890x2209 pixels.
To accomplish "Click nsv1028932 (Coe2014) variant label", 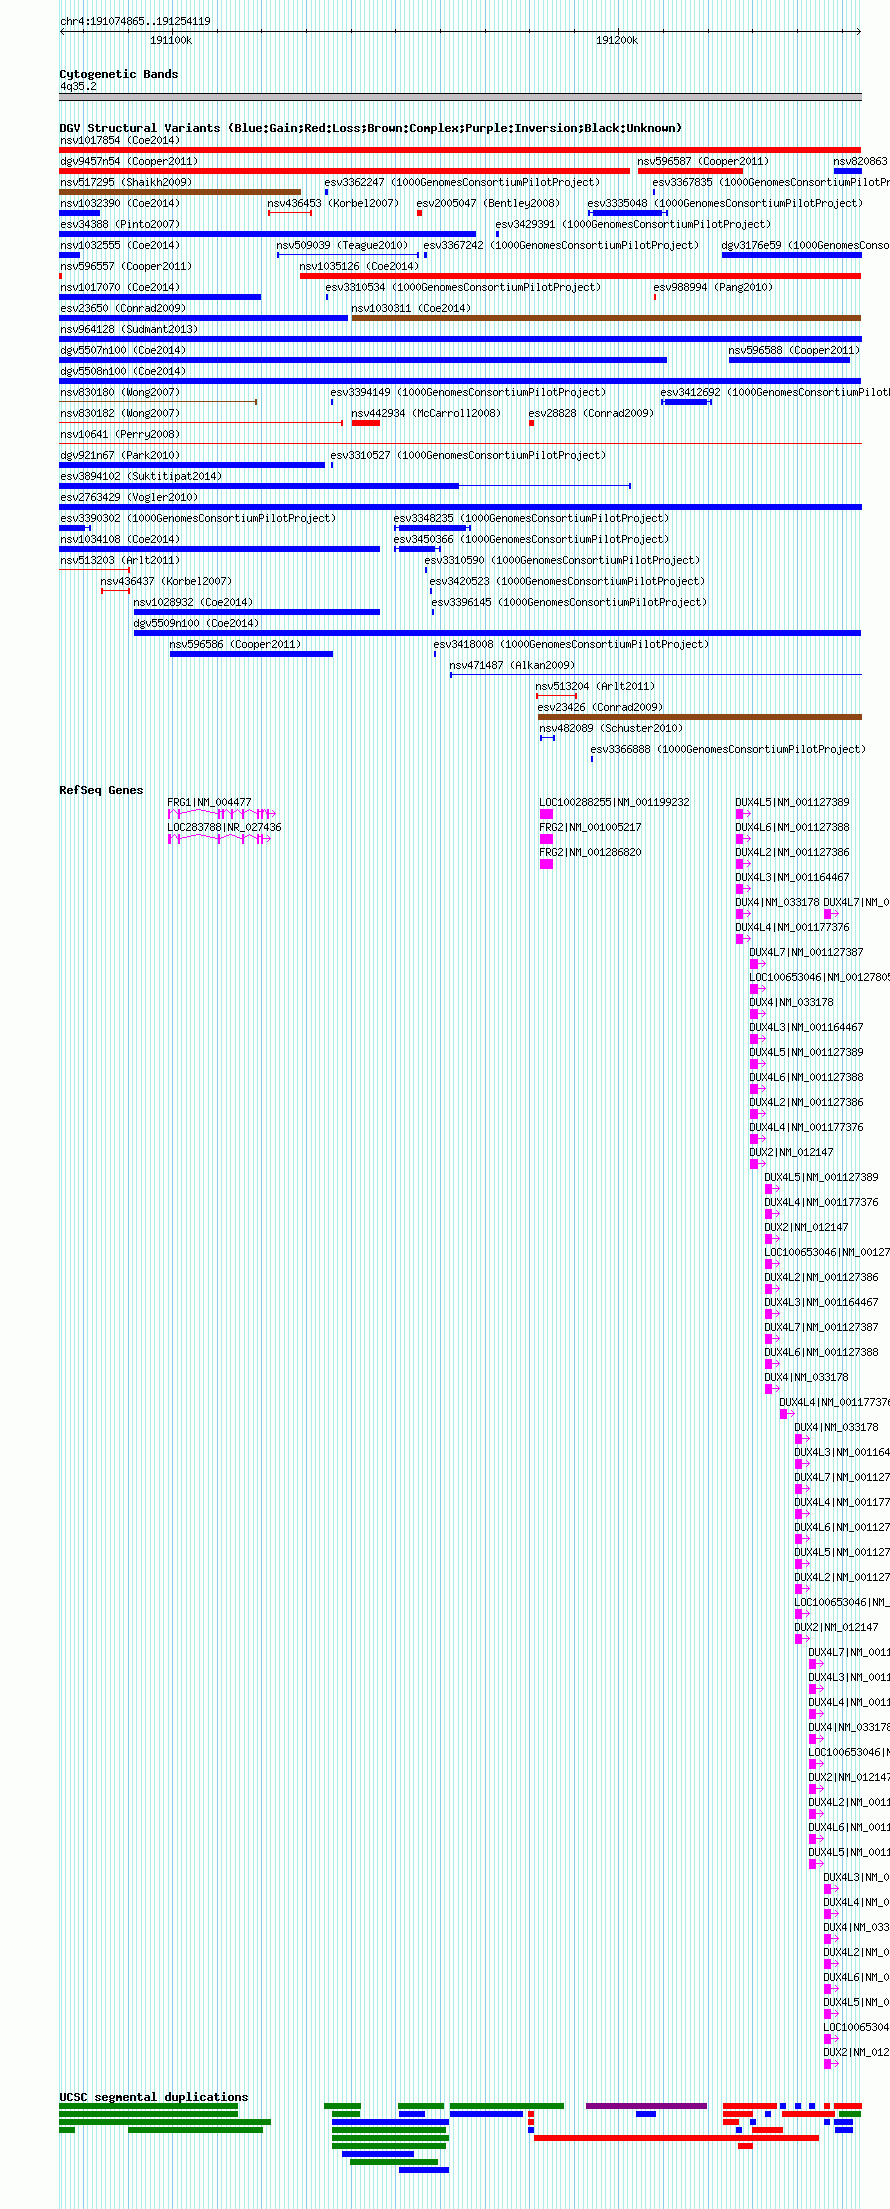I will 193,602.
